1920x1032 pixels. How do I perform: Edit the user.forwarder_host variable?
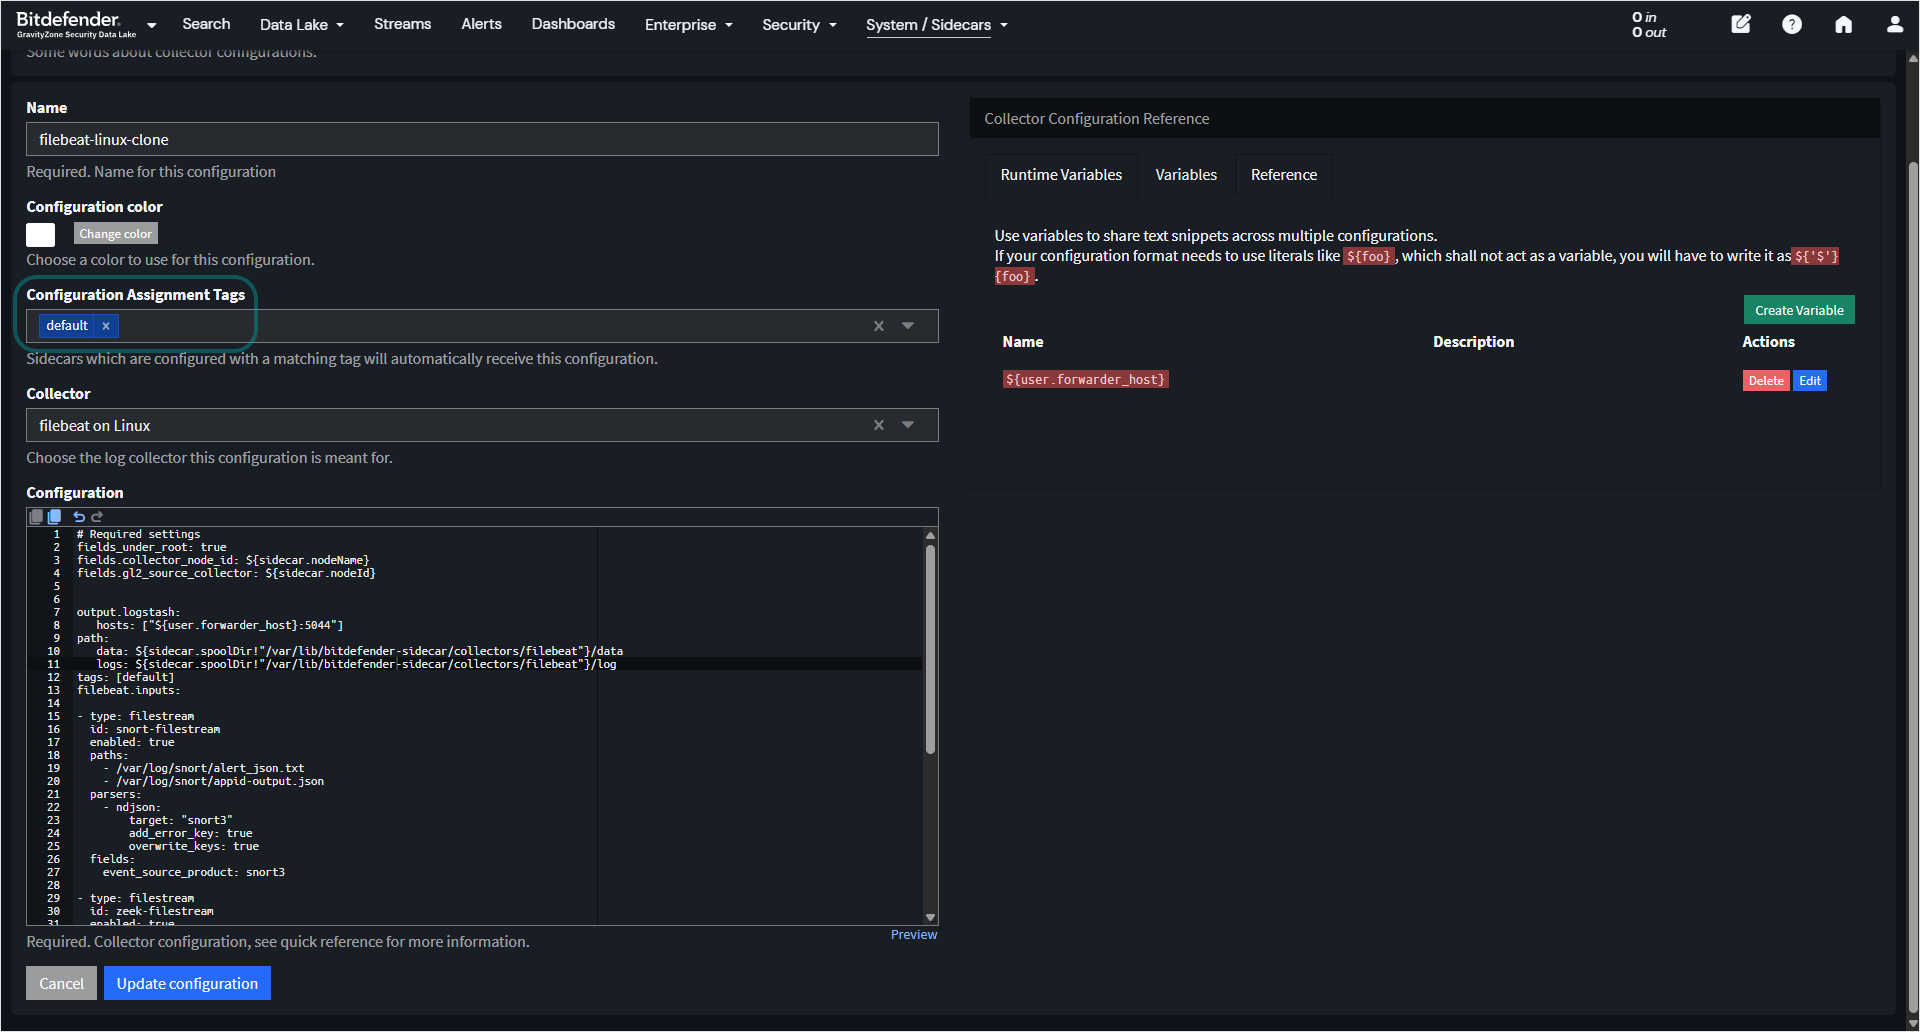[1810, 381]
